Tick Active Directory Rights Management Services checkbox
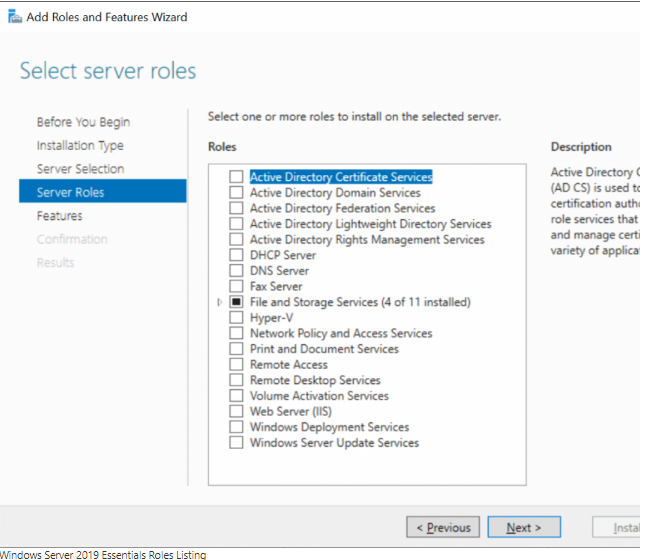 pyautogui.click(x=236, y=239)
